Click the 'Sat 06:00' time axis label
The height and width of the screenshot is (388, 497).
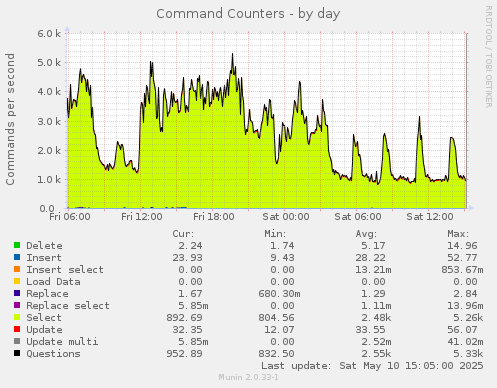(358, 217)
